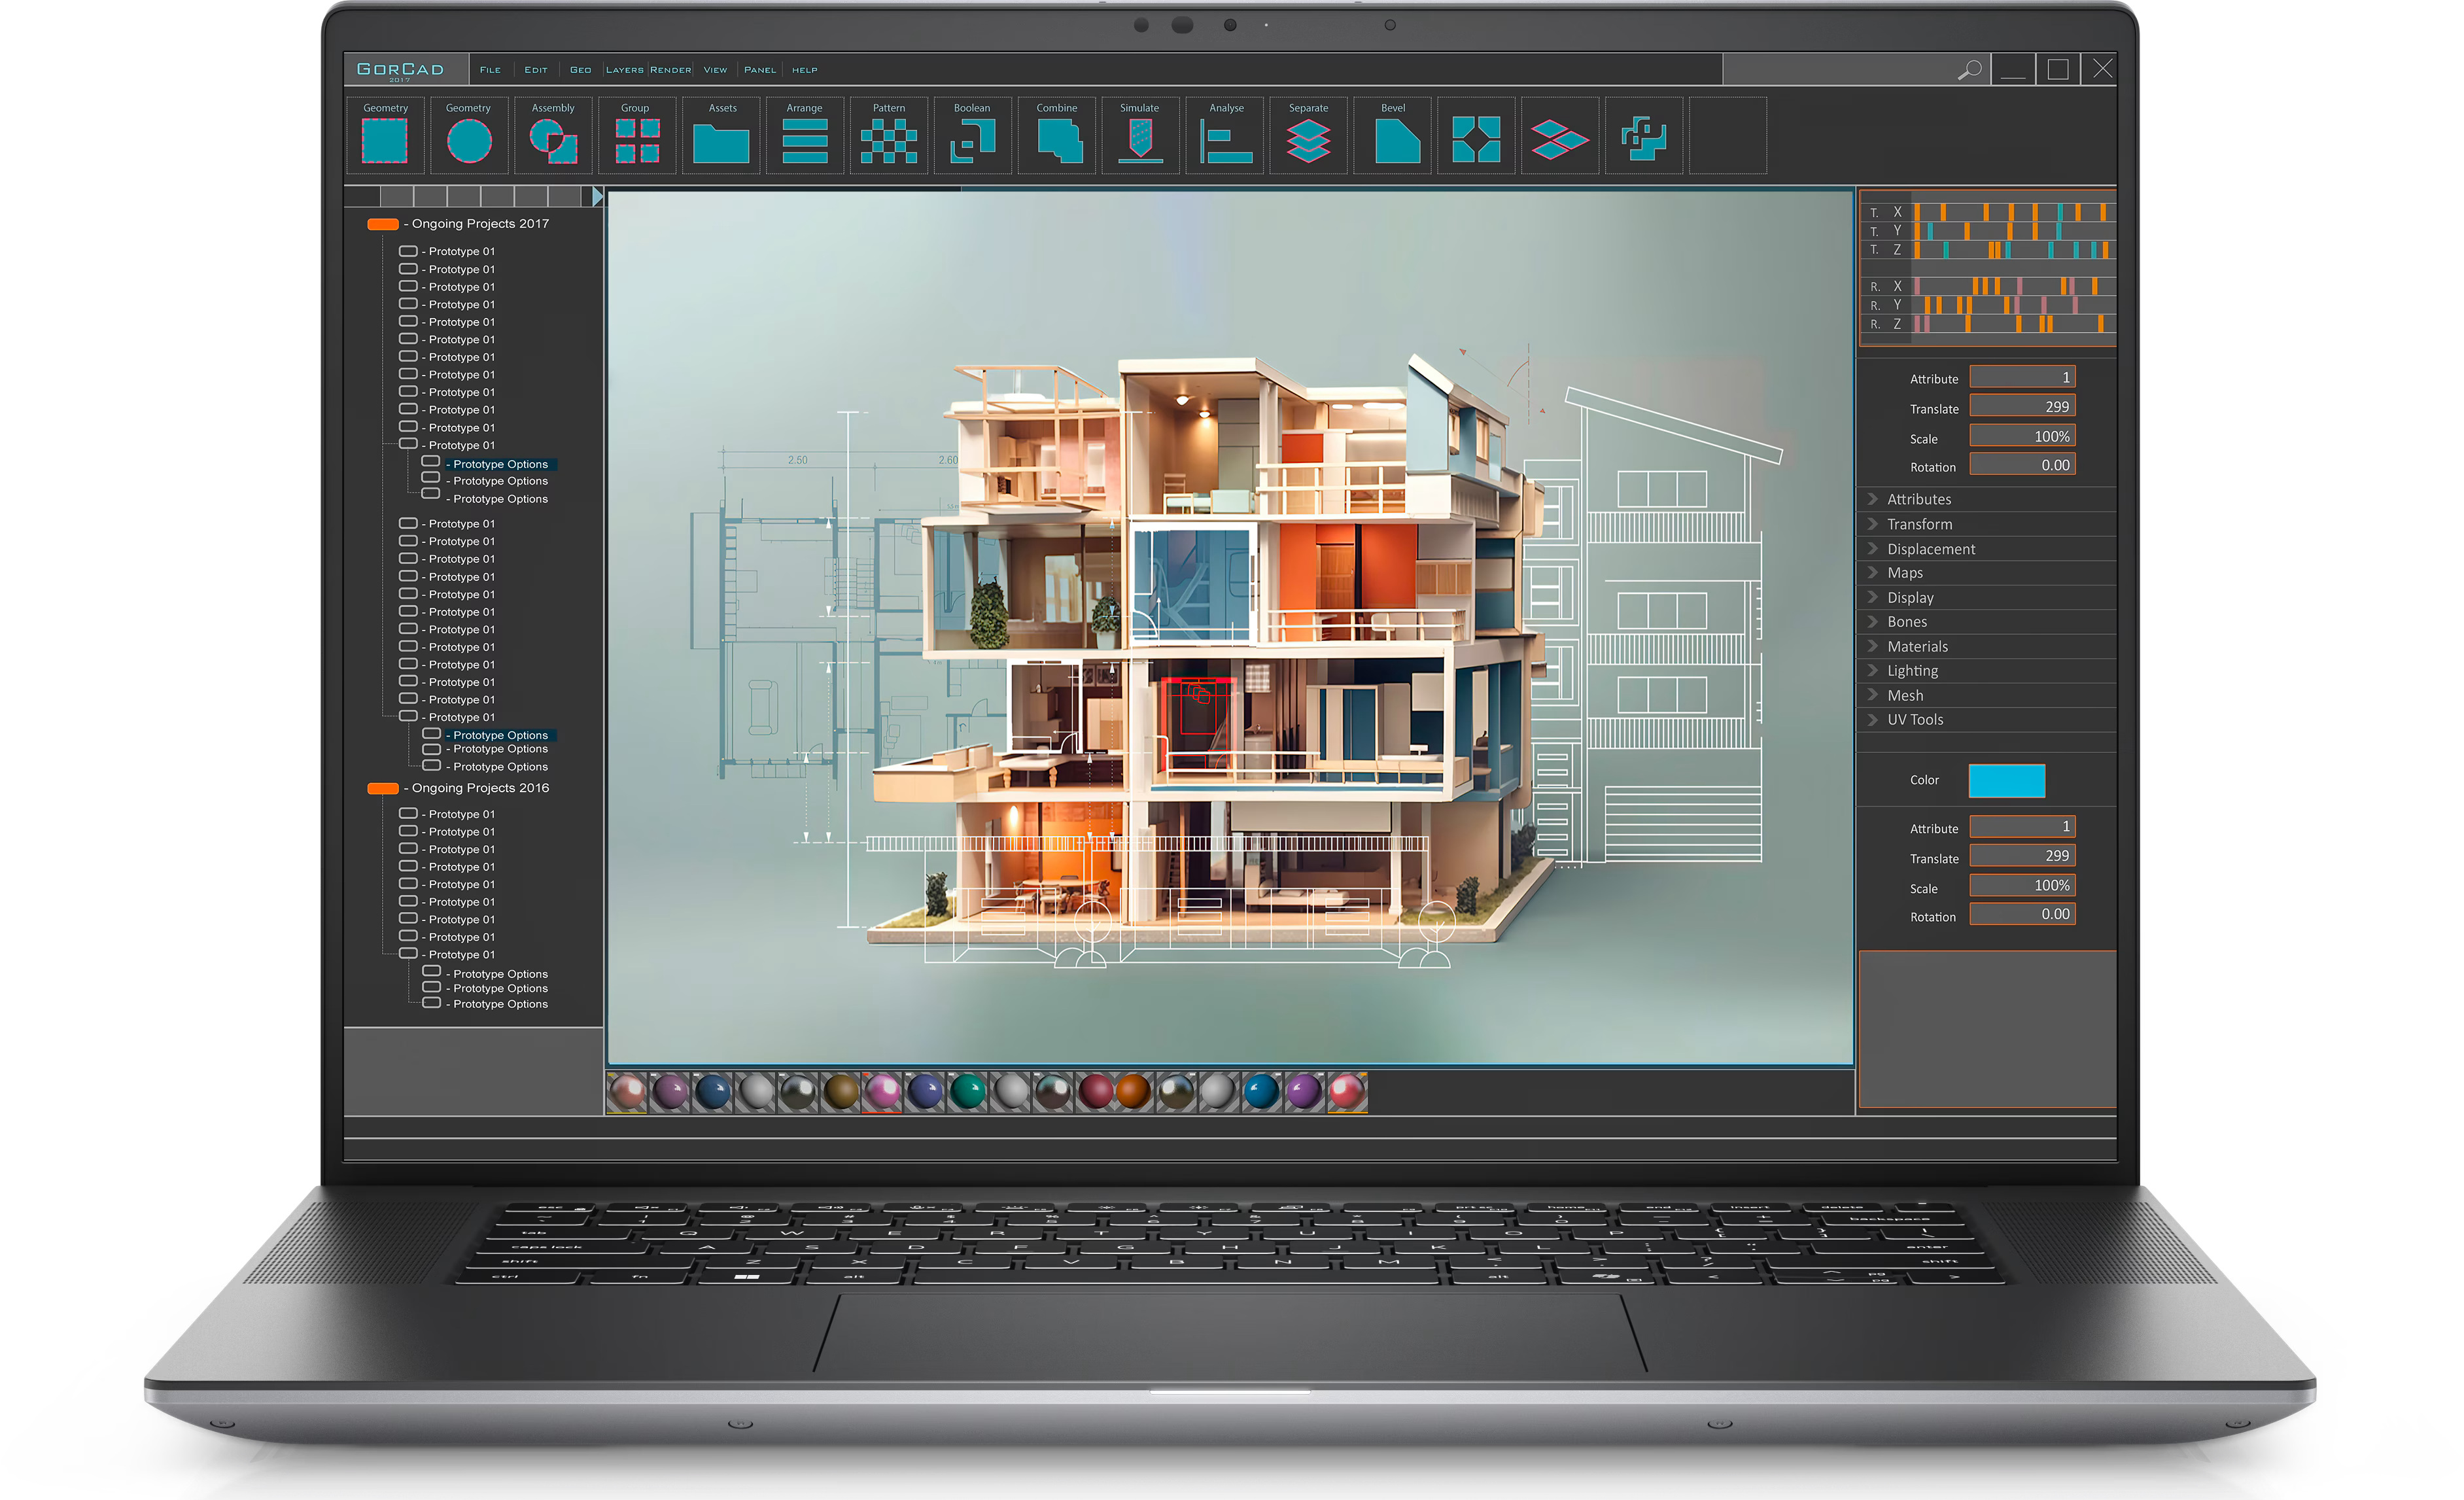This screenshot has width=2464, height=1500.
Task: Open the Panel menu
Action: pos(760,70)
